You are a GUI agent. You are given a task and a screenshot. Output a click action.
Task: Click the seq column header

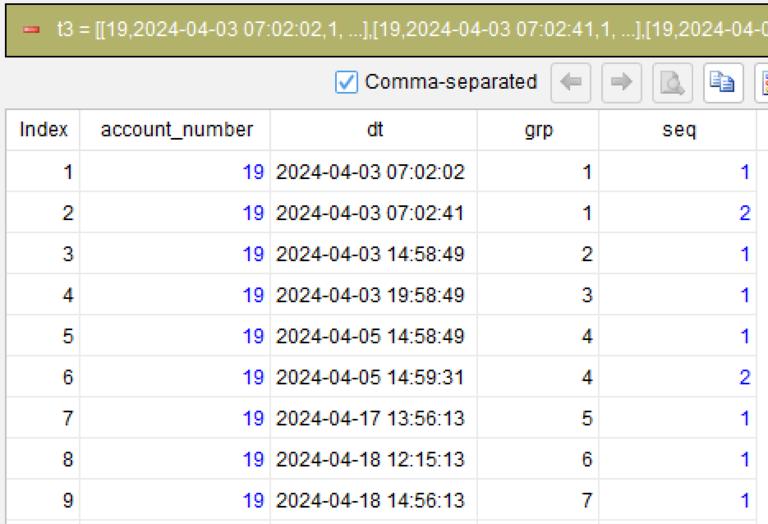679,130
